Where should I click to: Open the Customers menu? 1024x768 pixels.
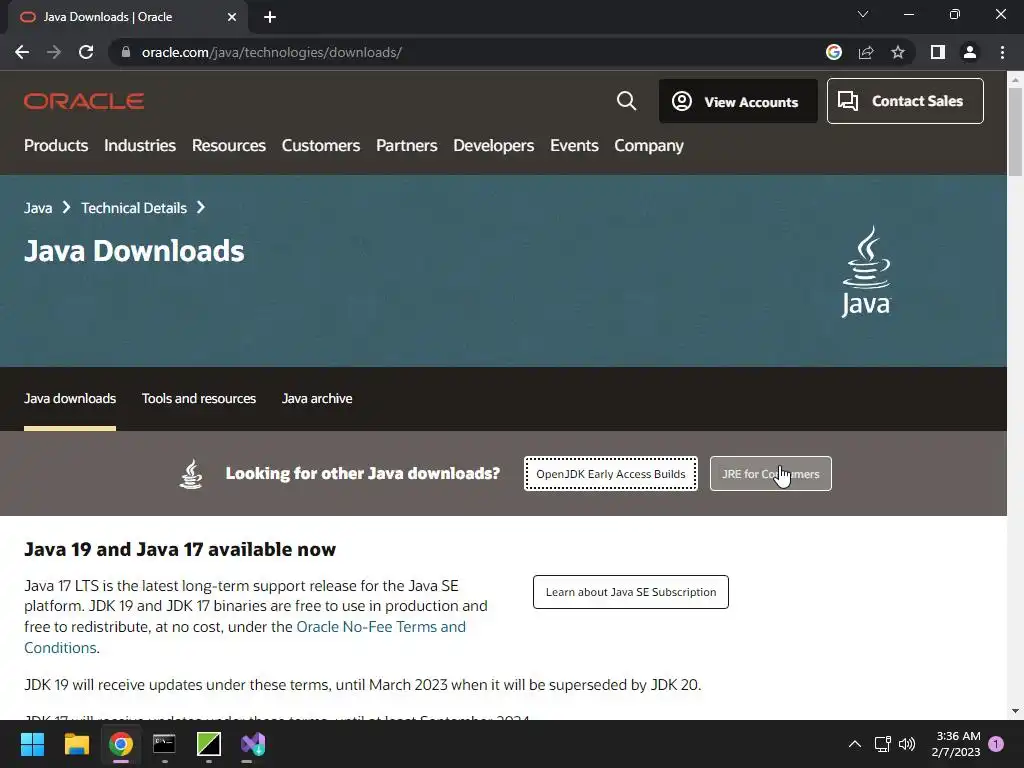pos(321,146)
